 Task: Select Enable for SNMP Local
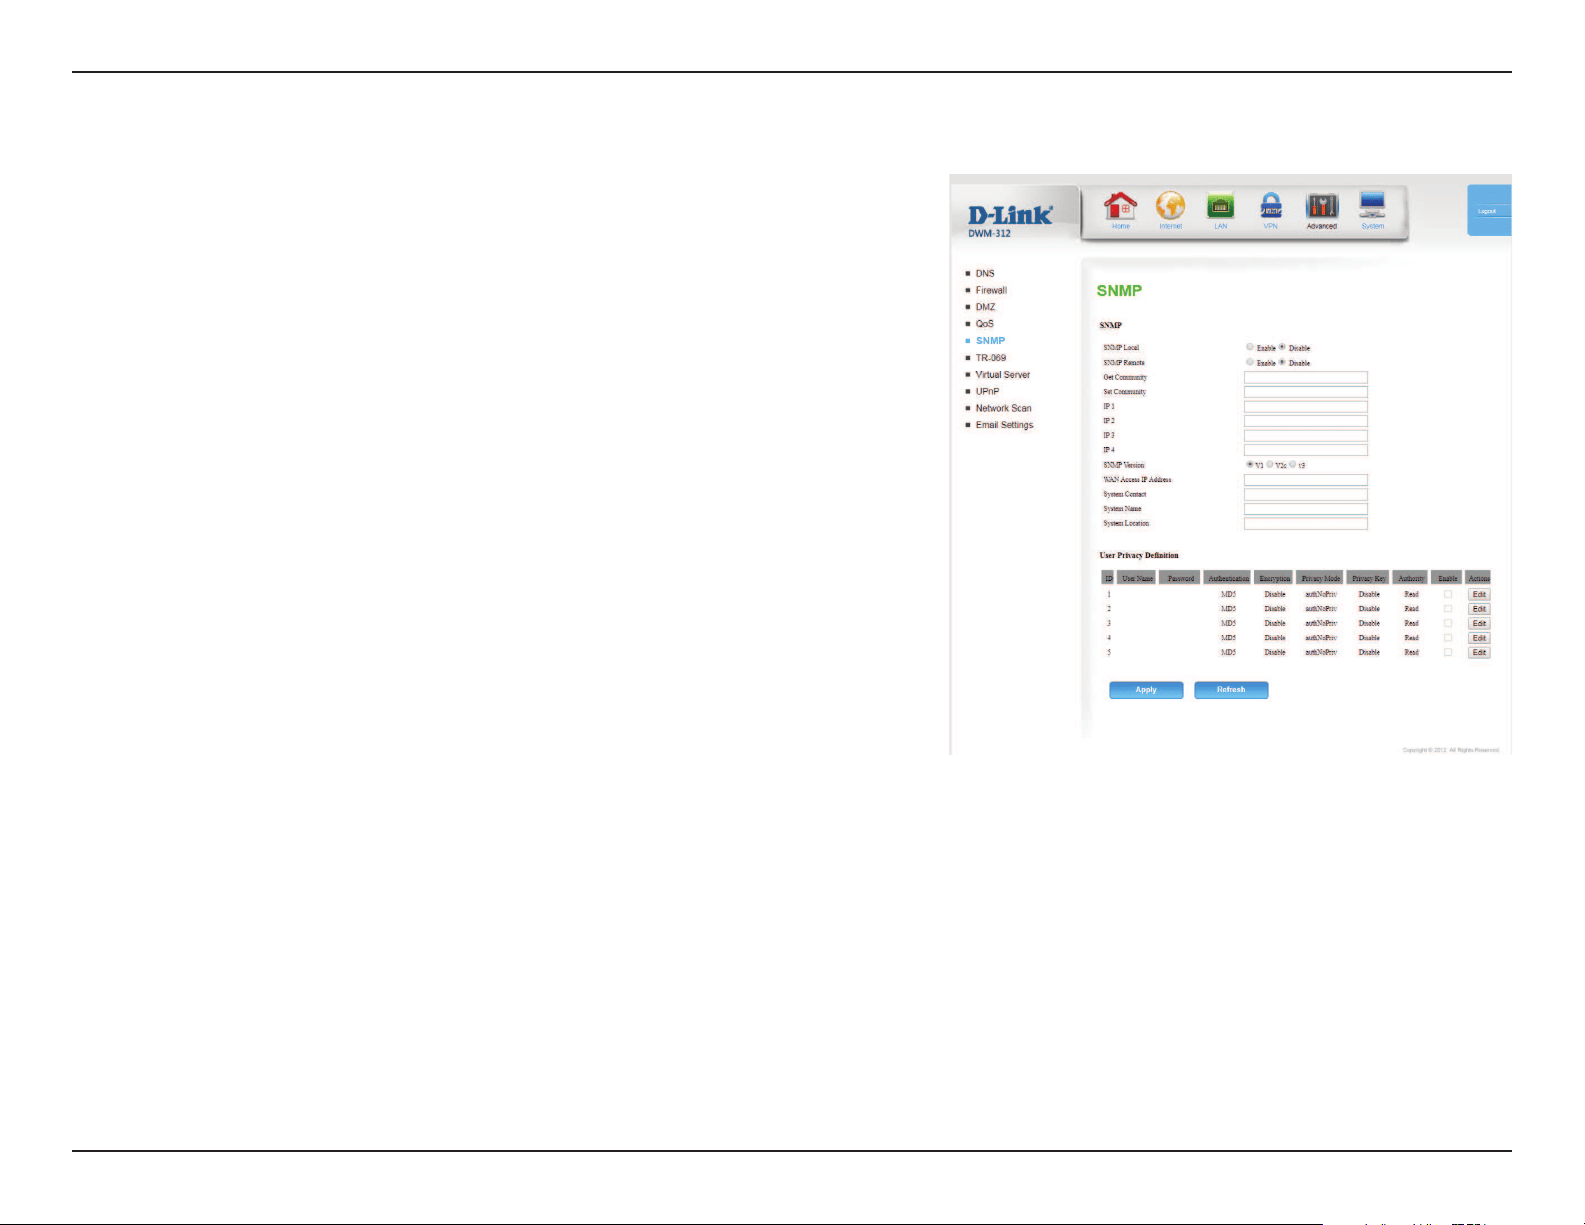pos(1250,347)
